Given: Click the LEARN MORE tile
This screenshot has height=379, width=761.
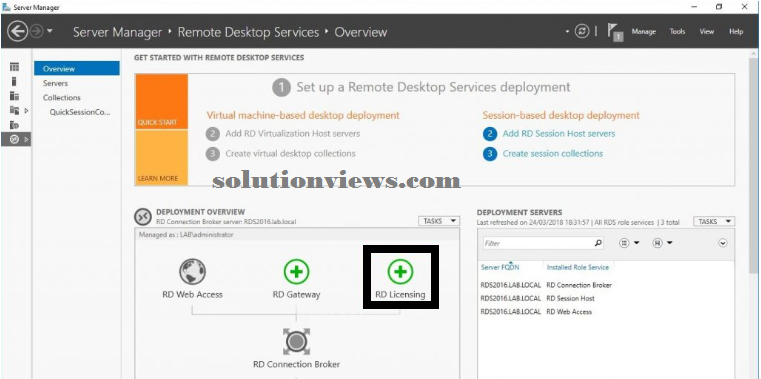Looking at the screenshot, I should [162, 158].
